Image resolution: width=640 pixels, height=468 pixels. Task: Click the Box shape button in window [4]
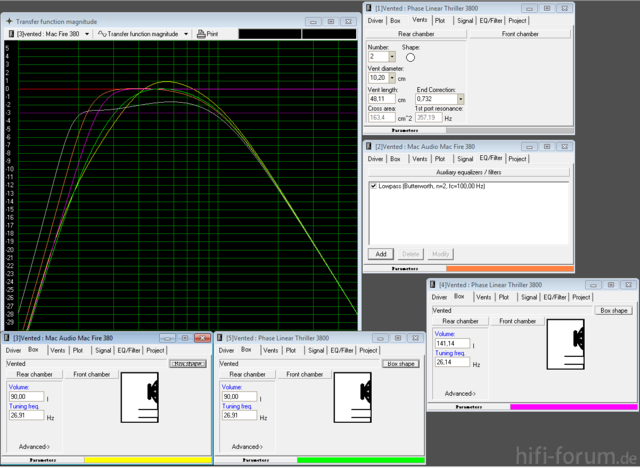[x=613, y=311]
